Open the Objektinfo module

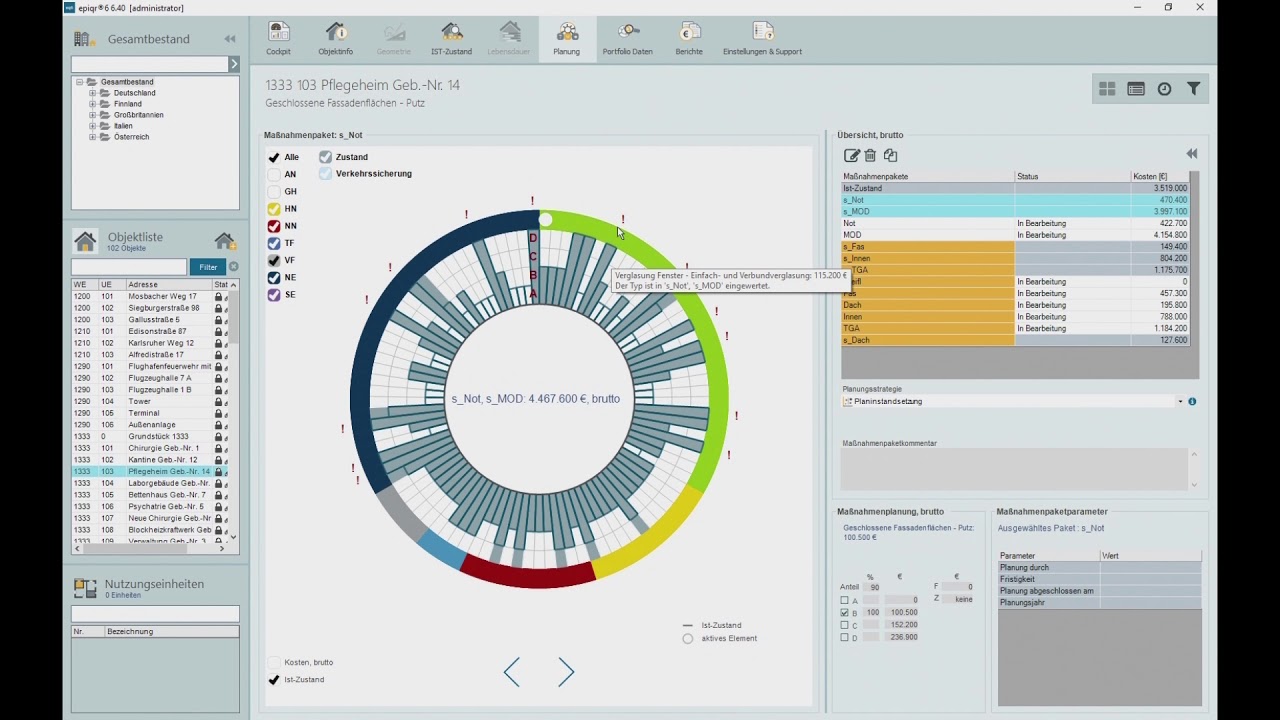[x=336, y=38]
